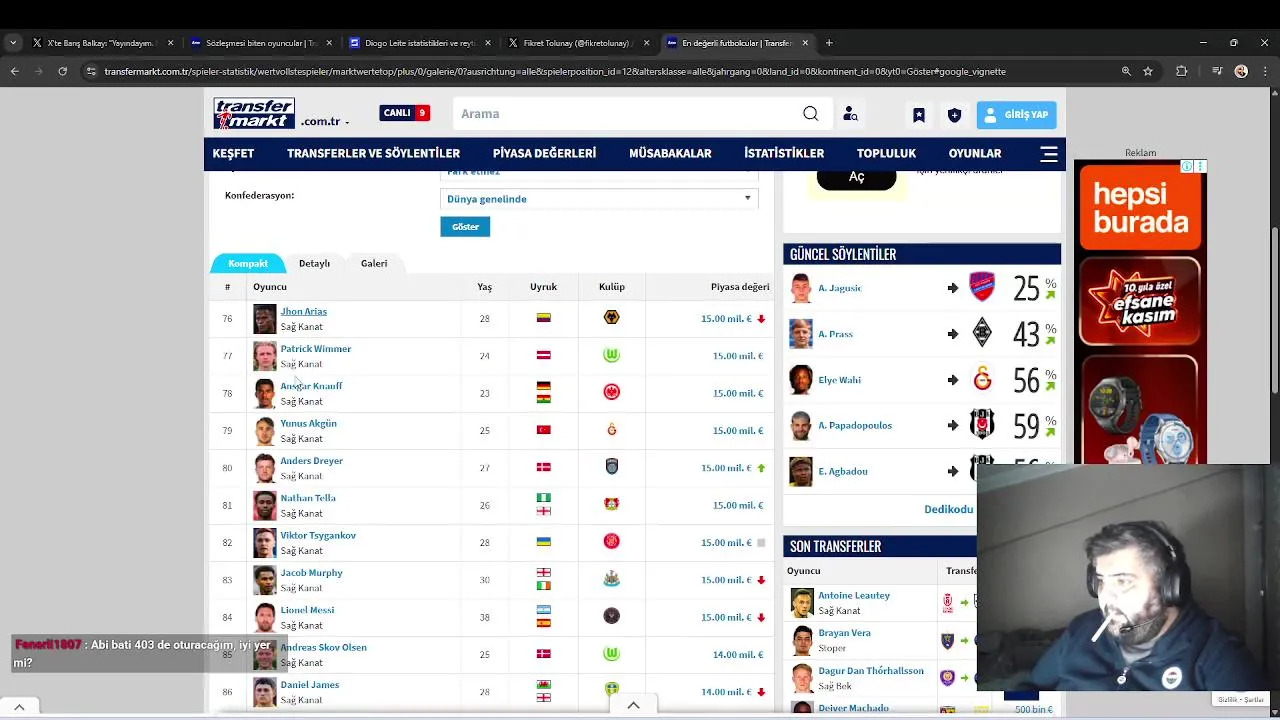Click the shield icon in site header
Viewport: 1280px width, 720px height.
coord(954,115)
